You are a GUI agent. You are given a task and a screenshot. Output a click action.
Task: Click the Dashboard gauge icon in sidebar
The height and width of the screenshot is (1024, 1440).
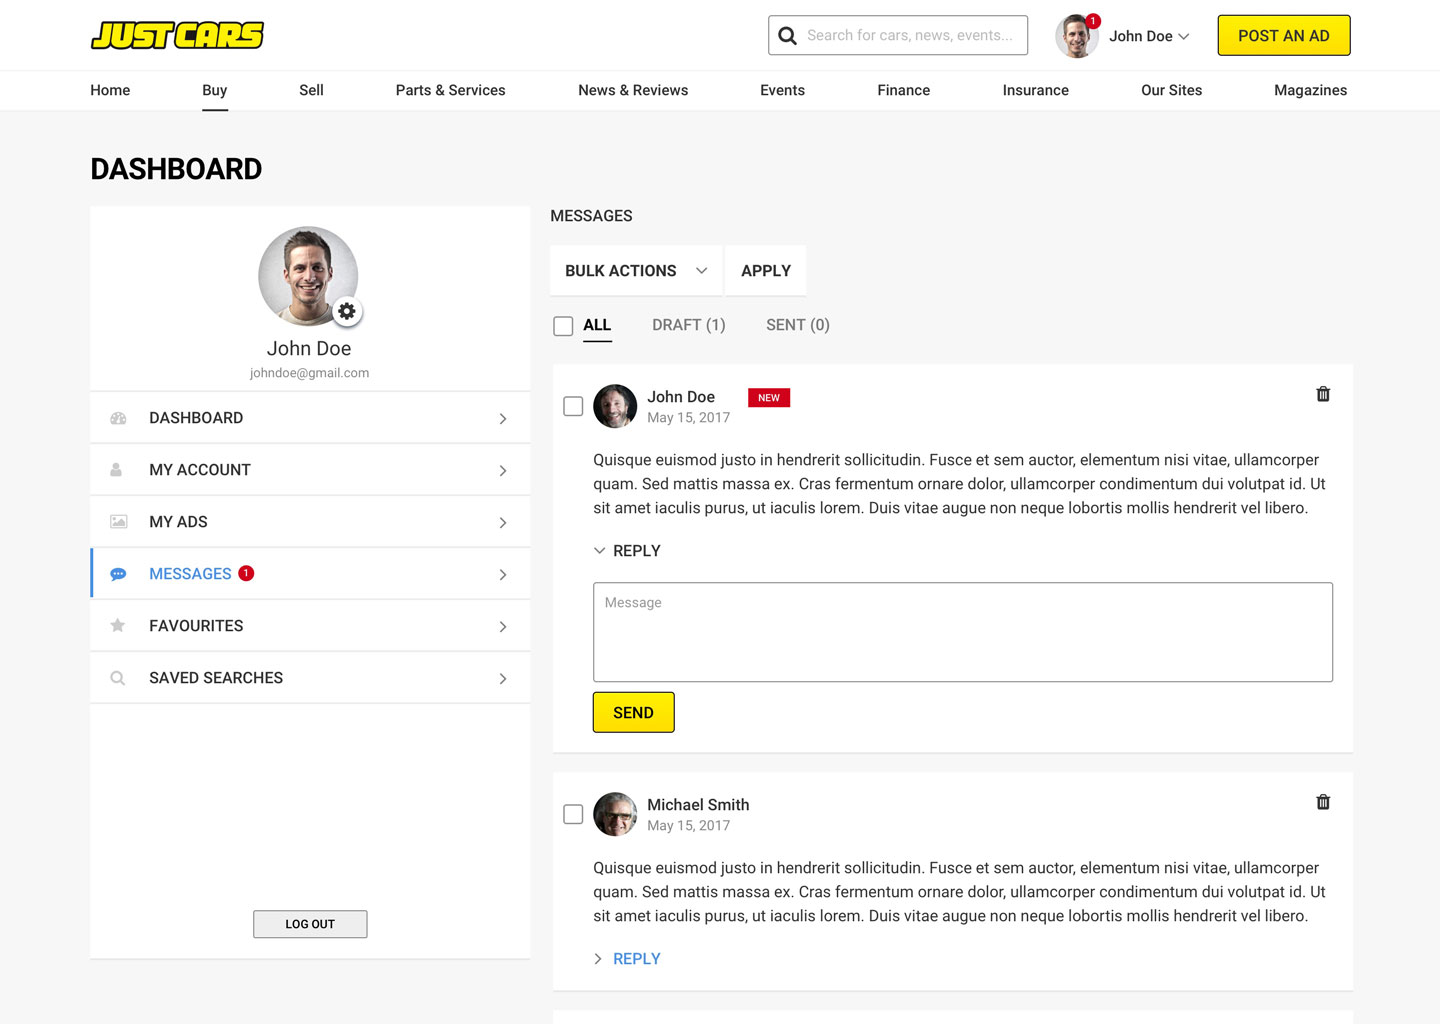[x=118, y=418]
